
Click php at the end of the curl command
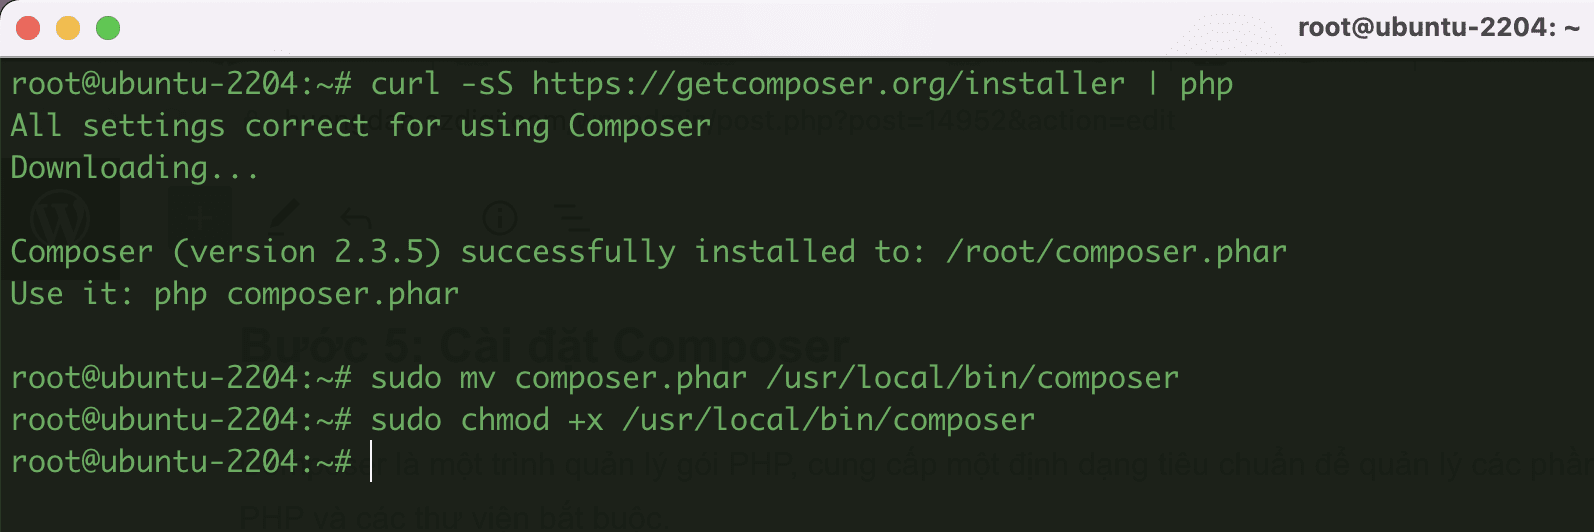pos(1206,84)
